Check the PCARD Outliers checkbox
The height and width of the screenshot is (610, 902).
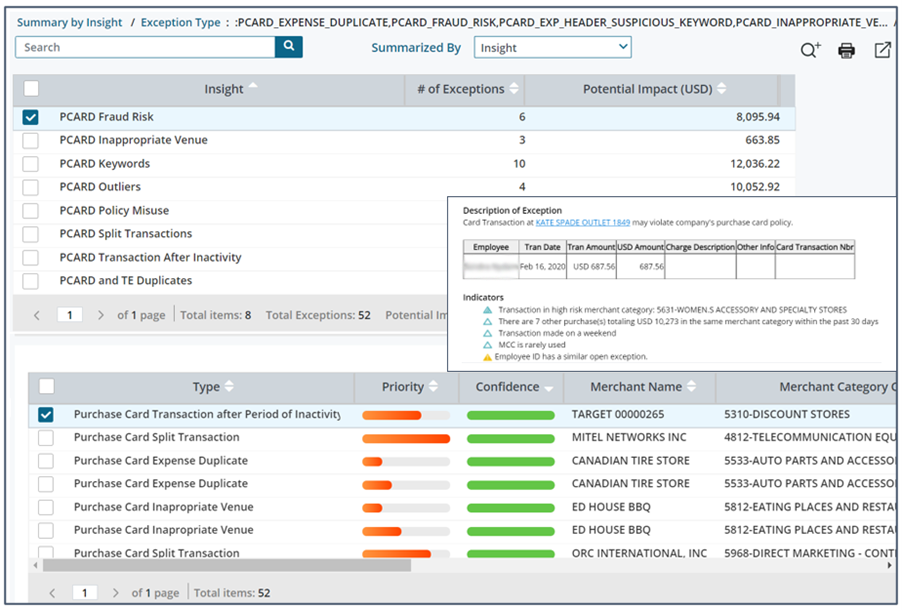30,187
